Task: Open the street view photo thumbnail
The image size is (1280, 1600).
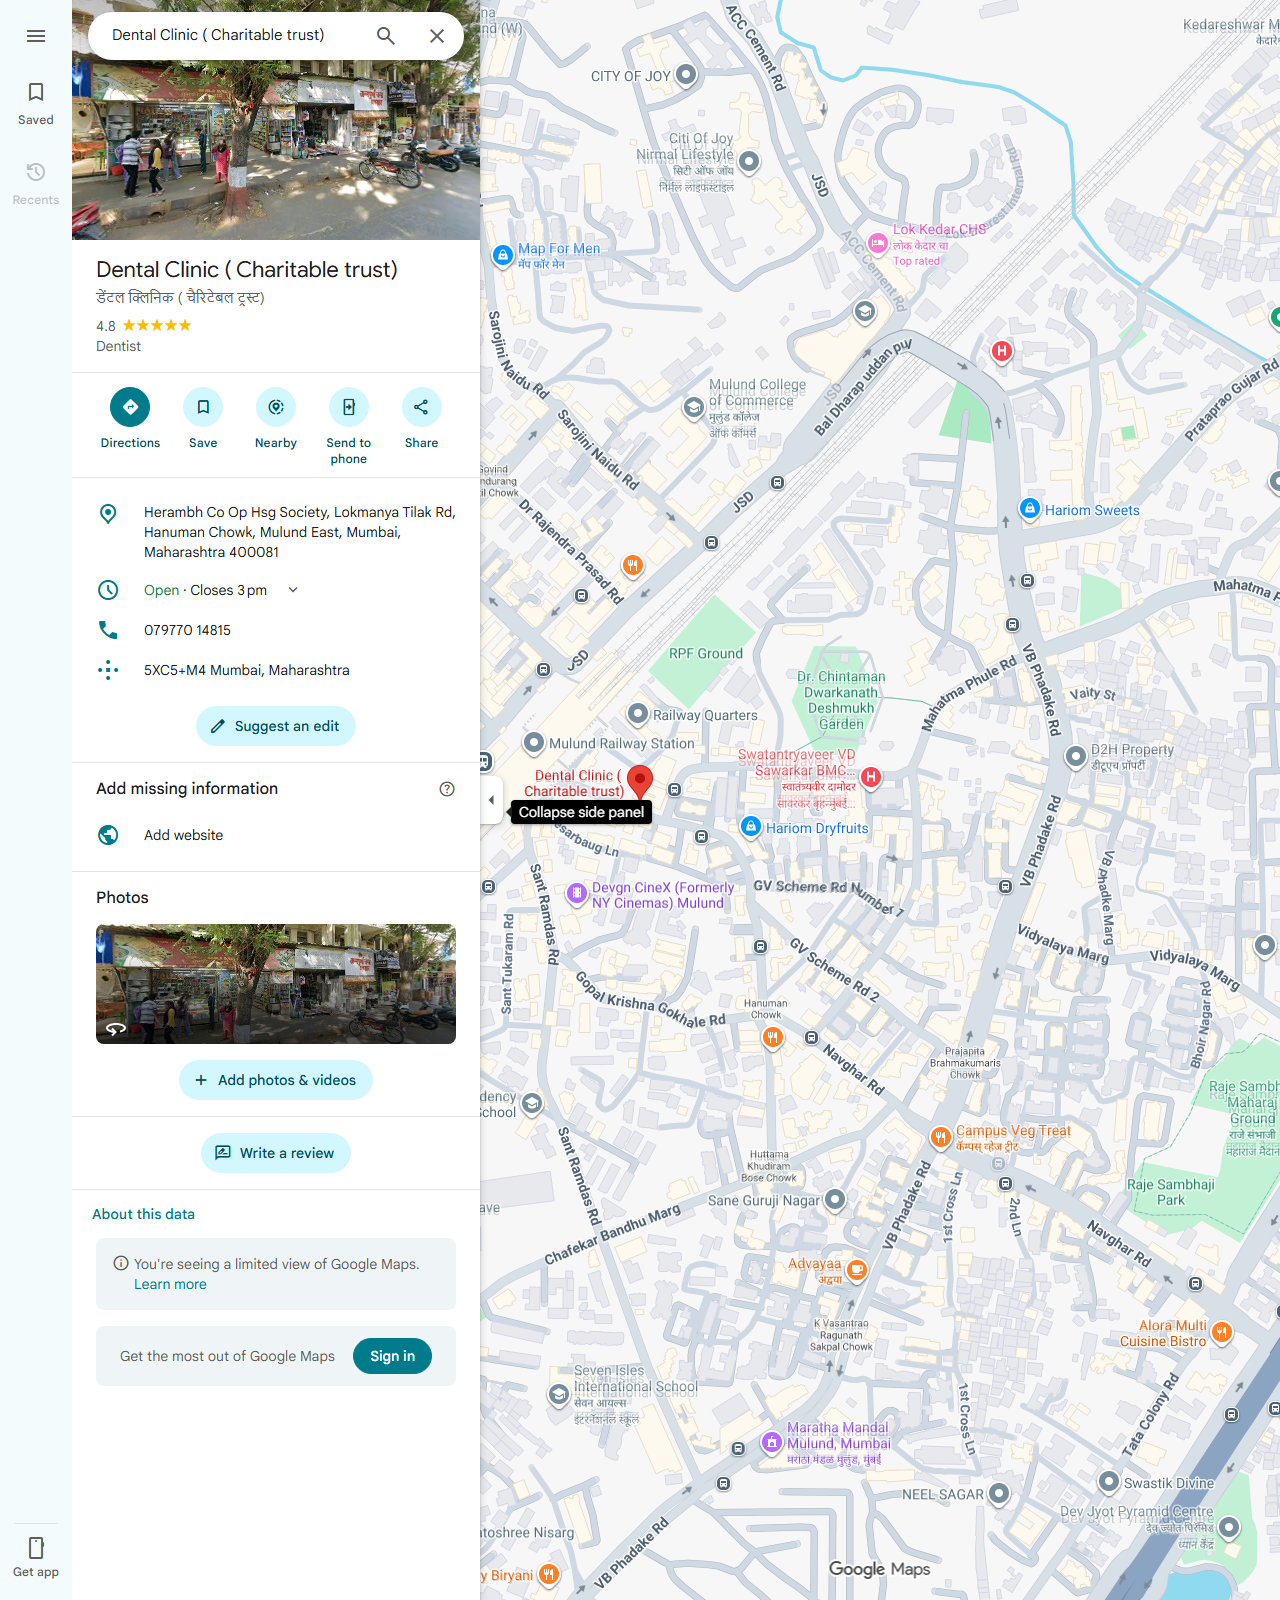Action: point(276,984)
